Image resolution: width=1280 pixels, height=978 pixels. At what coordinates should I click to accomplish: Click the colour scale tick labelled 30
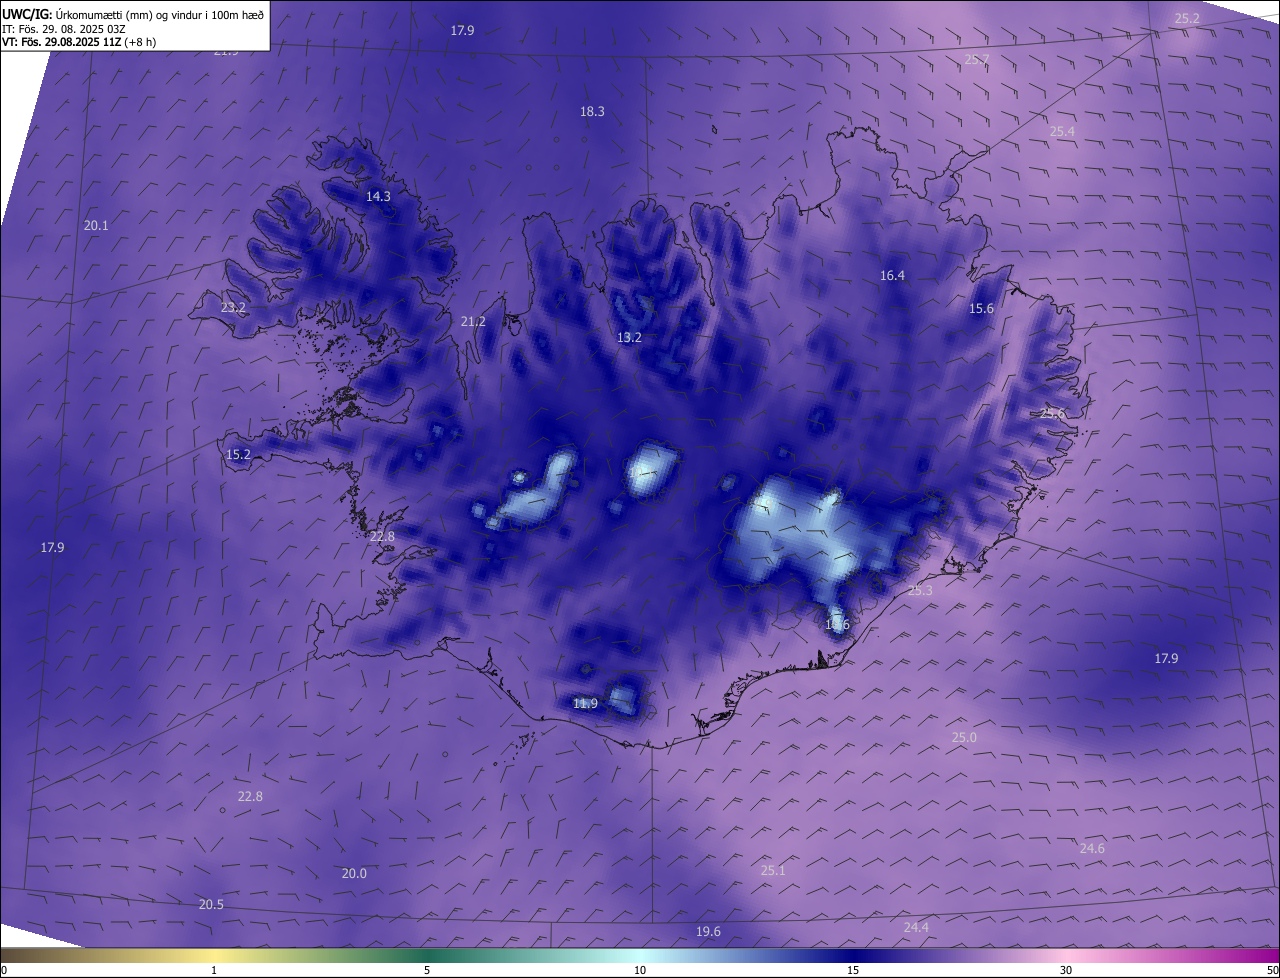(x=1066, y=970)
